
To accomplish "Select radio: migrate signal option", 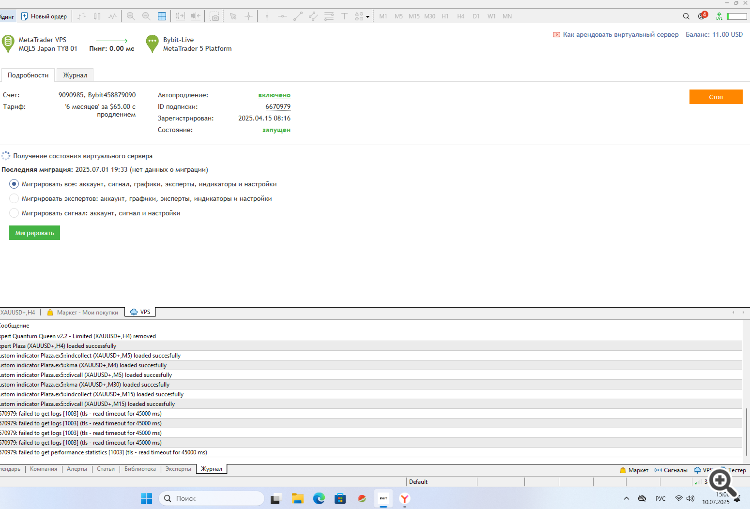I will point(14,213).
